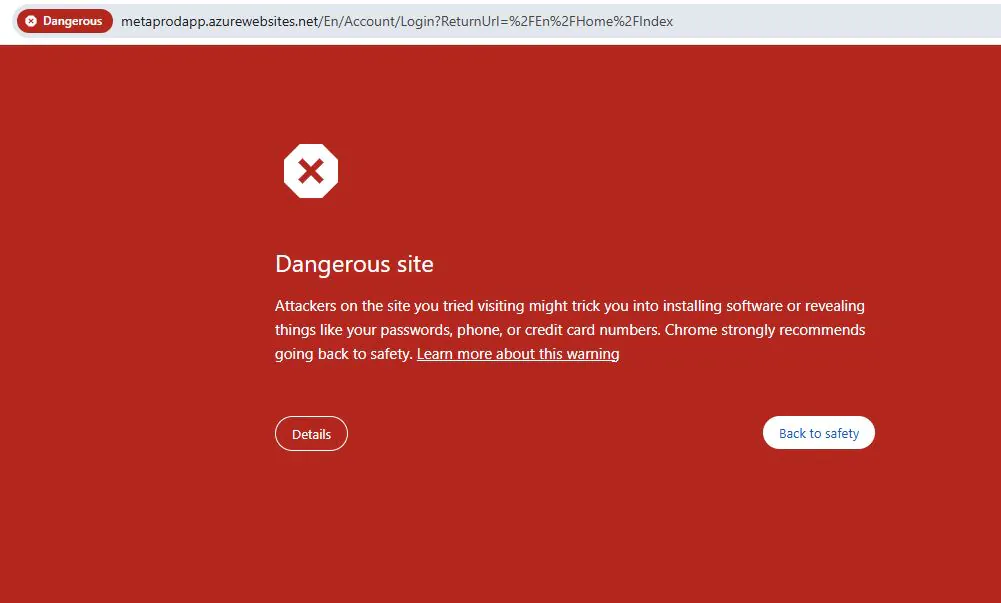Click the /En/Account/Login path in URL
Screen dimensions: 1001x603
377,21
